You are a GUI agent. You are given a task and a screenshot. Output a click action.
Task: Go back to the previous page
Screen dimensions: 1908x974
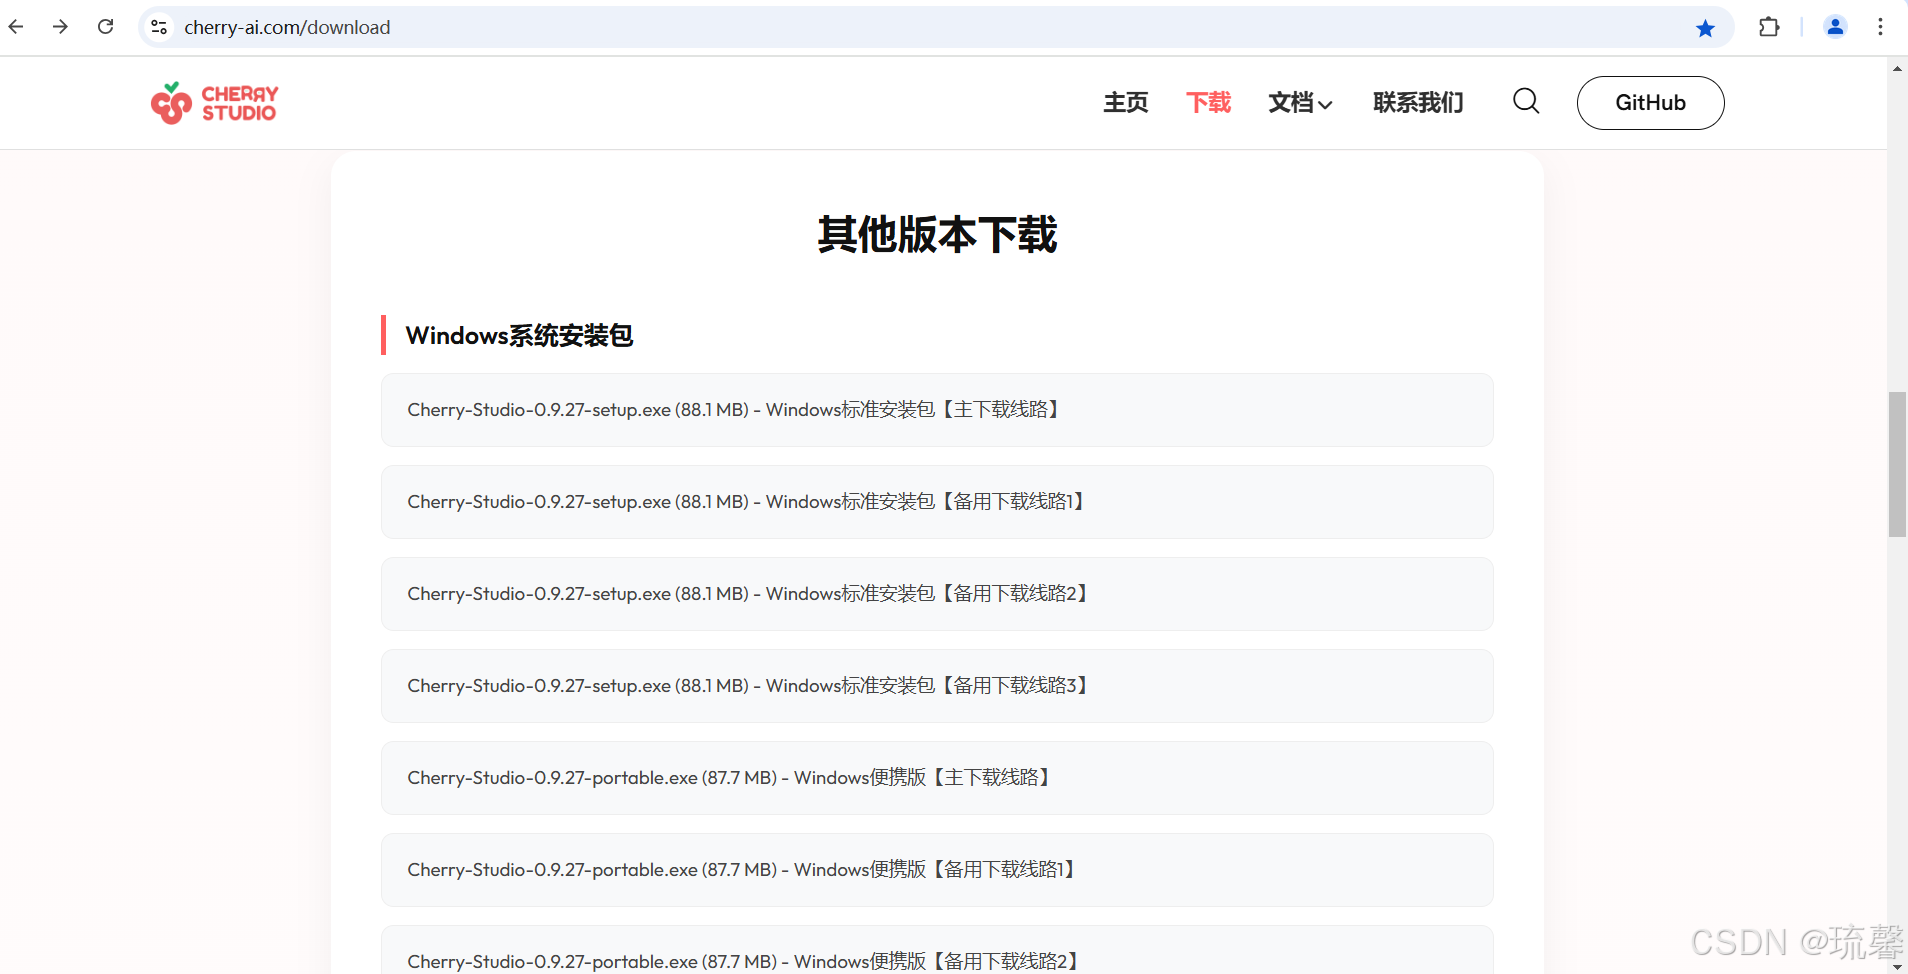(x=16, y=27)
